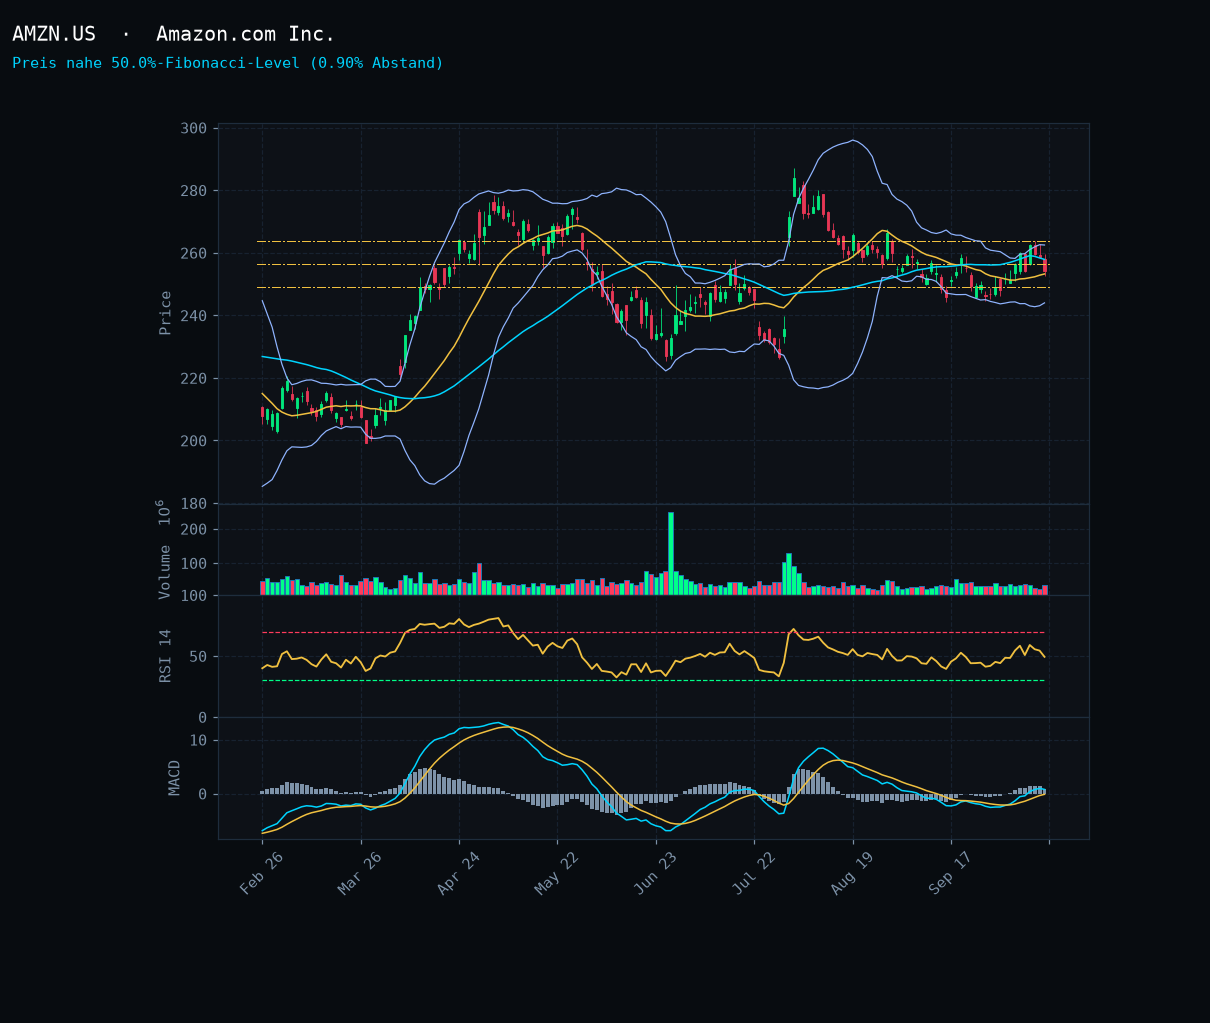Screen dimensions: 1210x1023
Task: Click the Fibonacci level subtitle text
Action: (x=228, y=63)
